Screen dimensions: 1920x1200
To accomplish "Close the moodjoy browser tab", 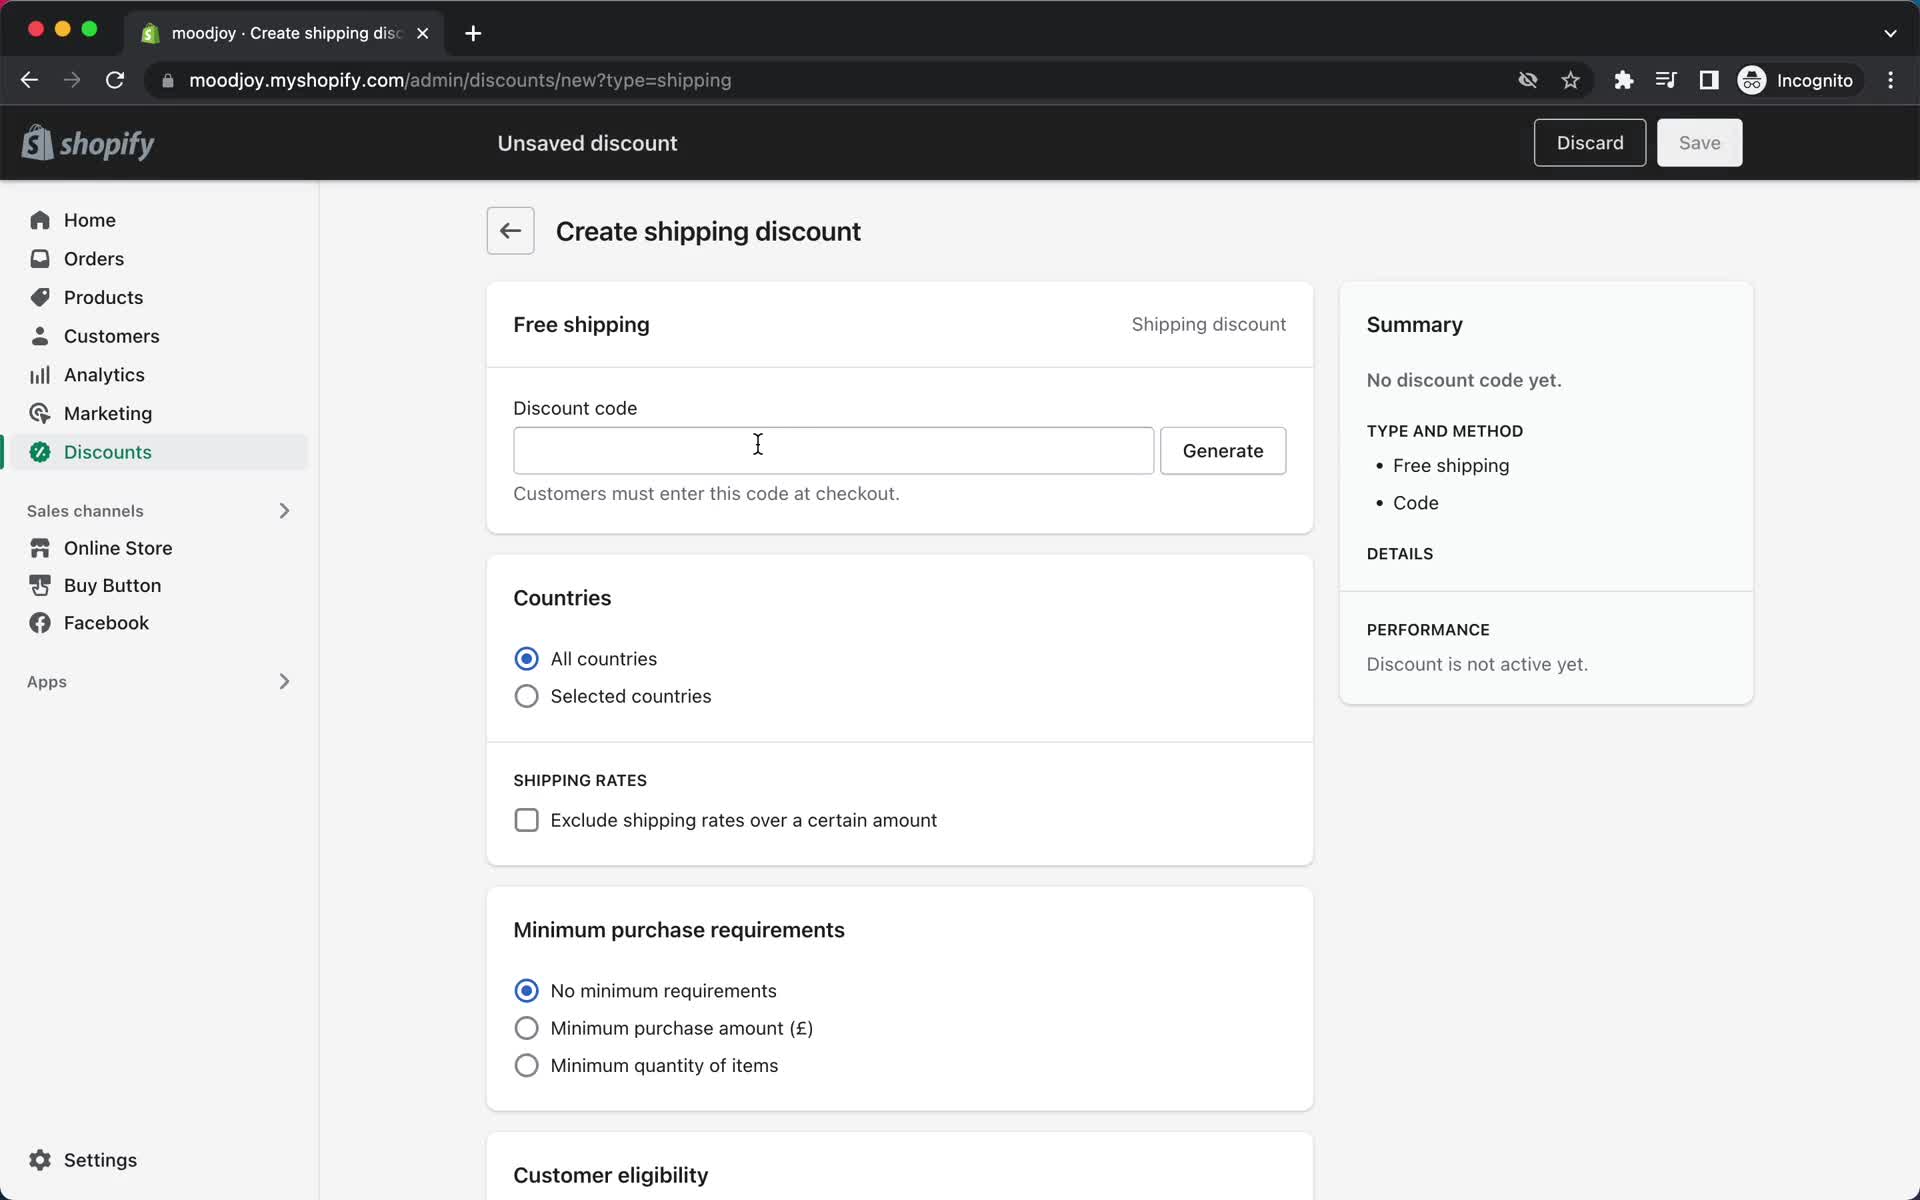I will pos(422,33).
